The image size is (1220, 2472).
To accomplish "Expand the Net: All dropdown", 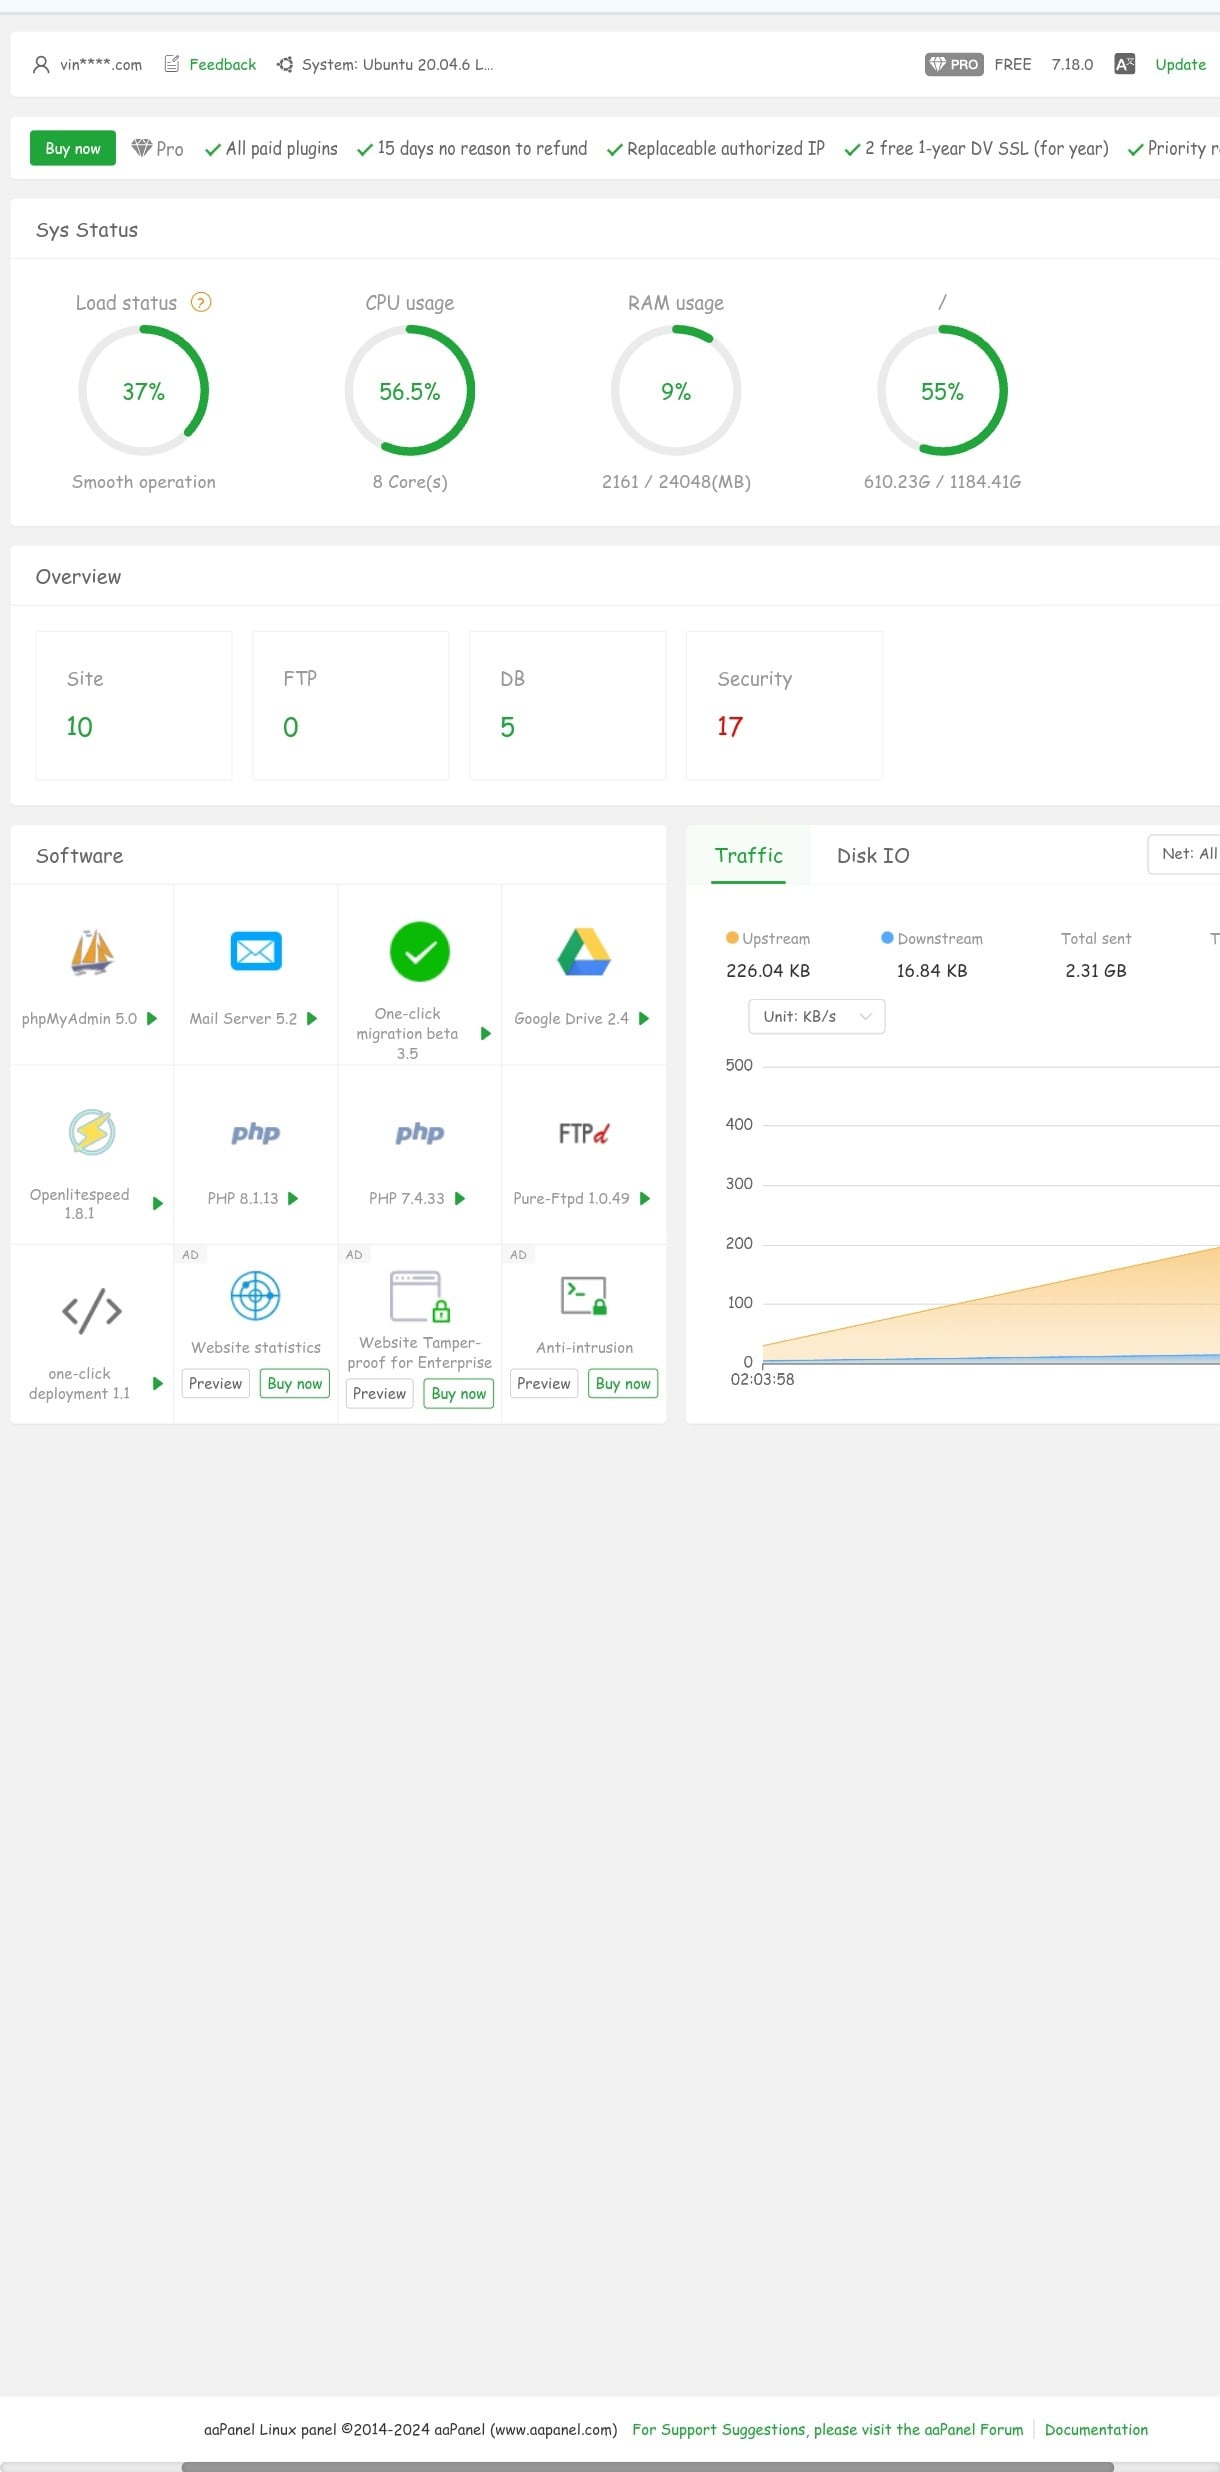I will click(x=1187, y=853).
